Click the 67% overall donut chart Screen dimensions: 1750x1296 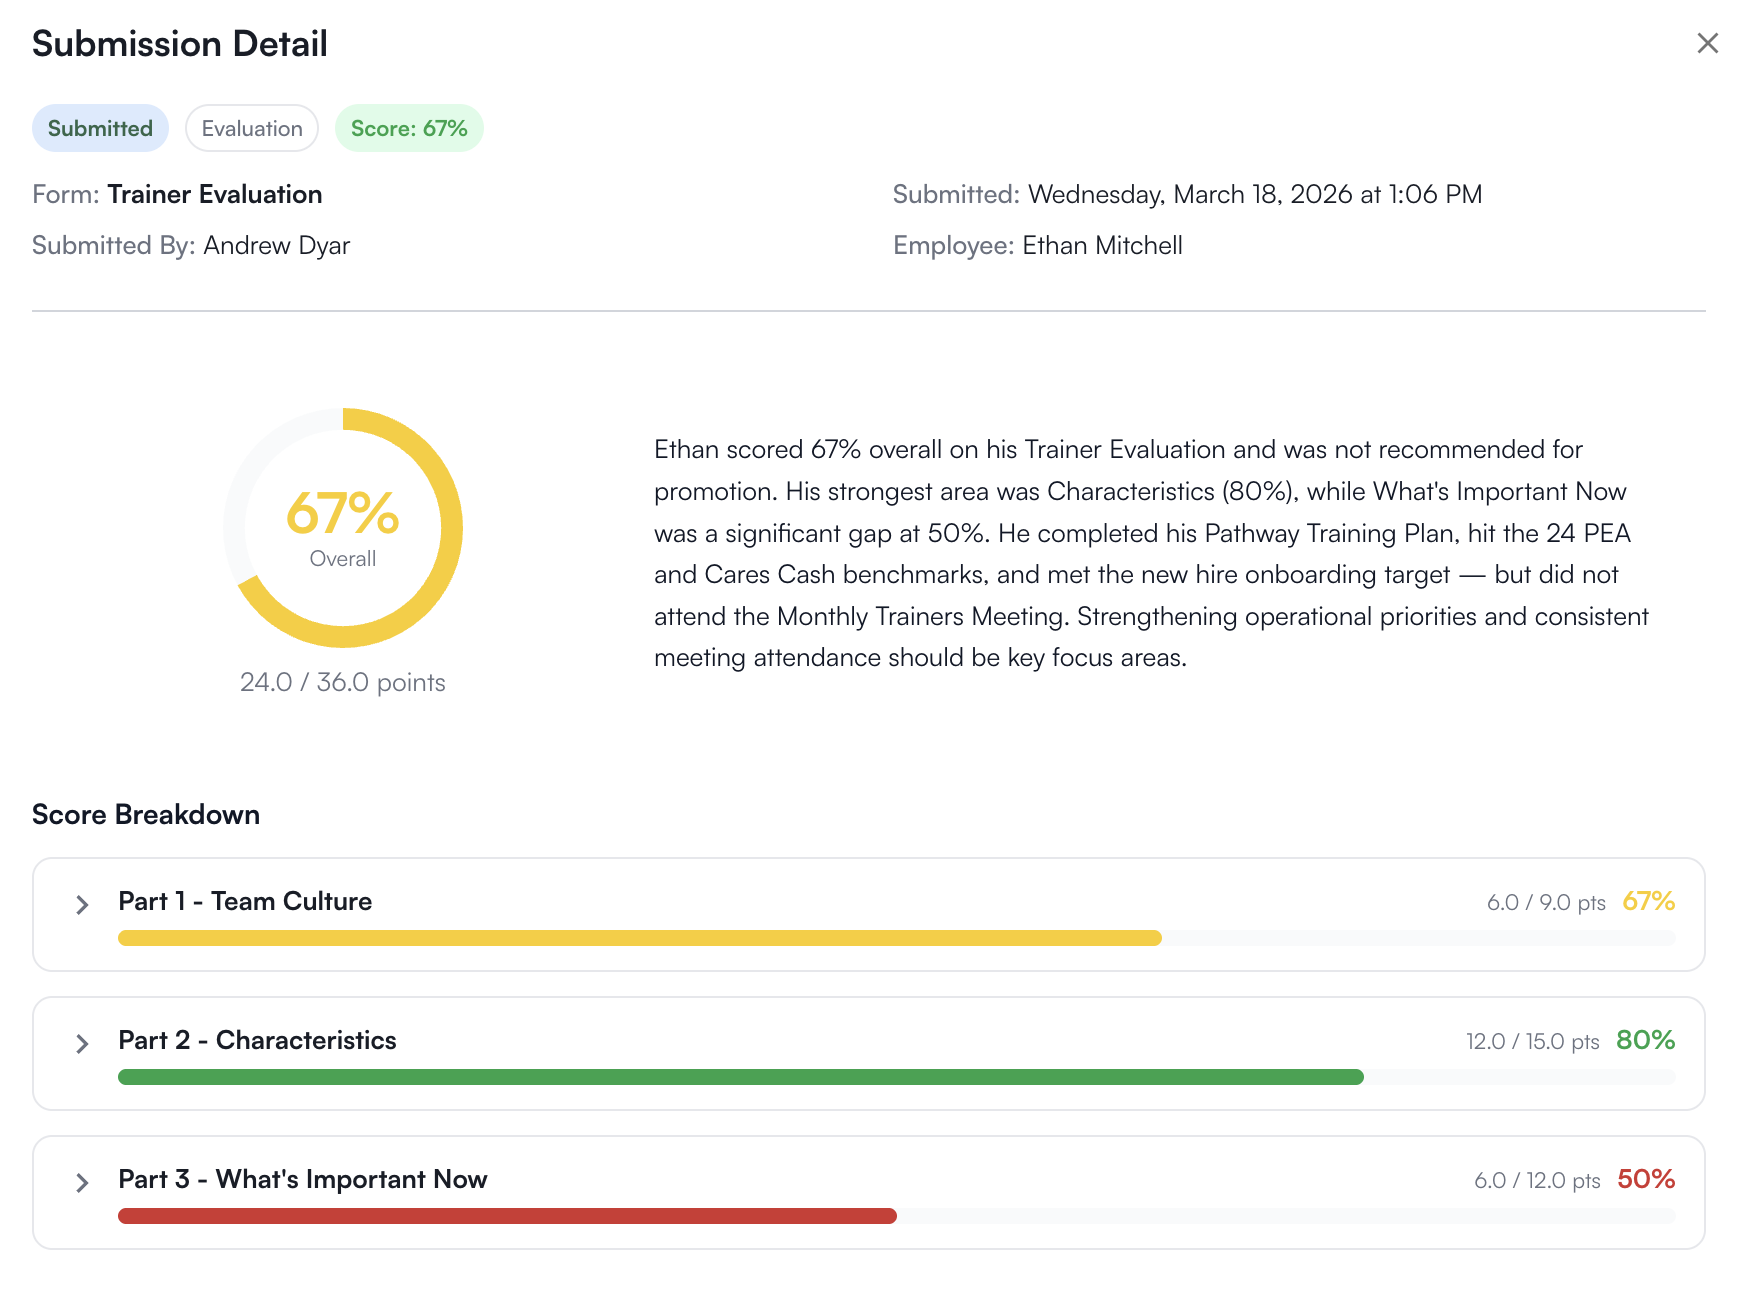pyautogui.click(x=343, y=527)
